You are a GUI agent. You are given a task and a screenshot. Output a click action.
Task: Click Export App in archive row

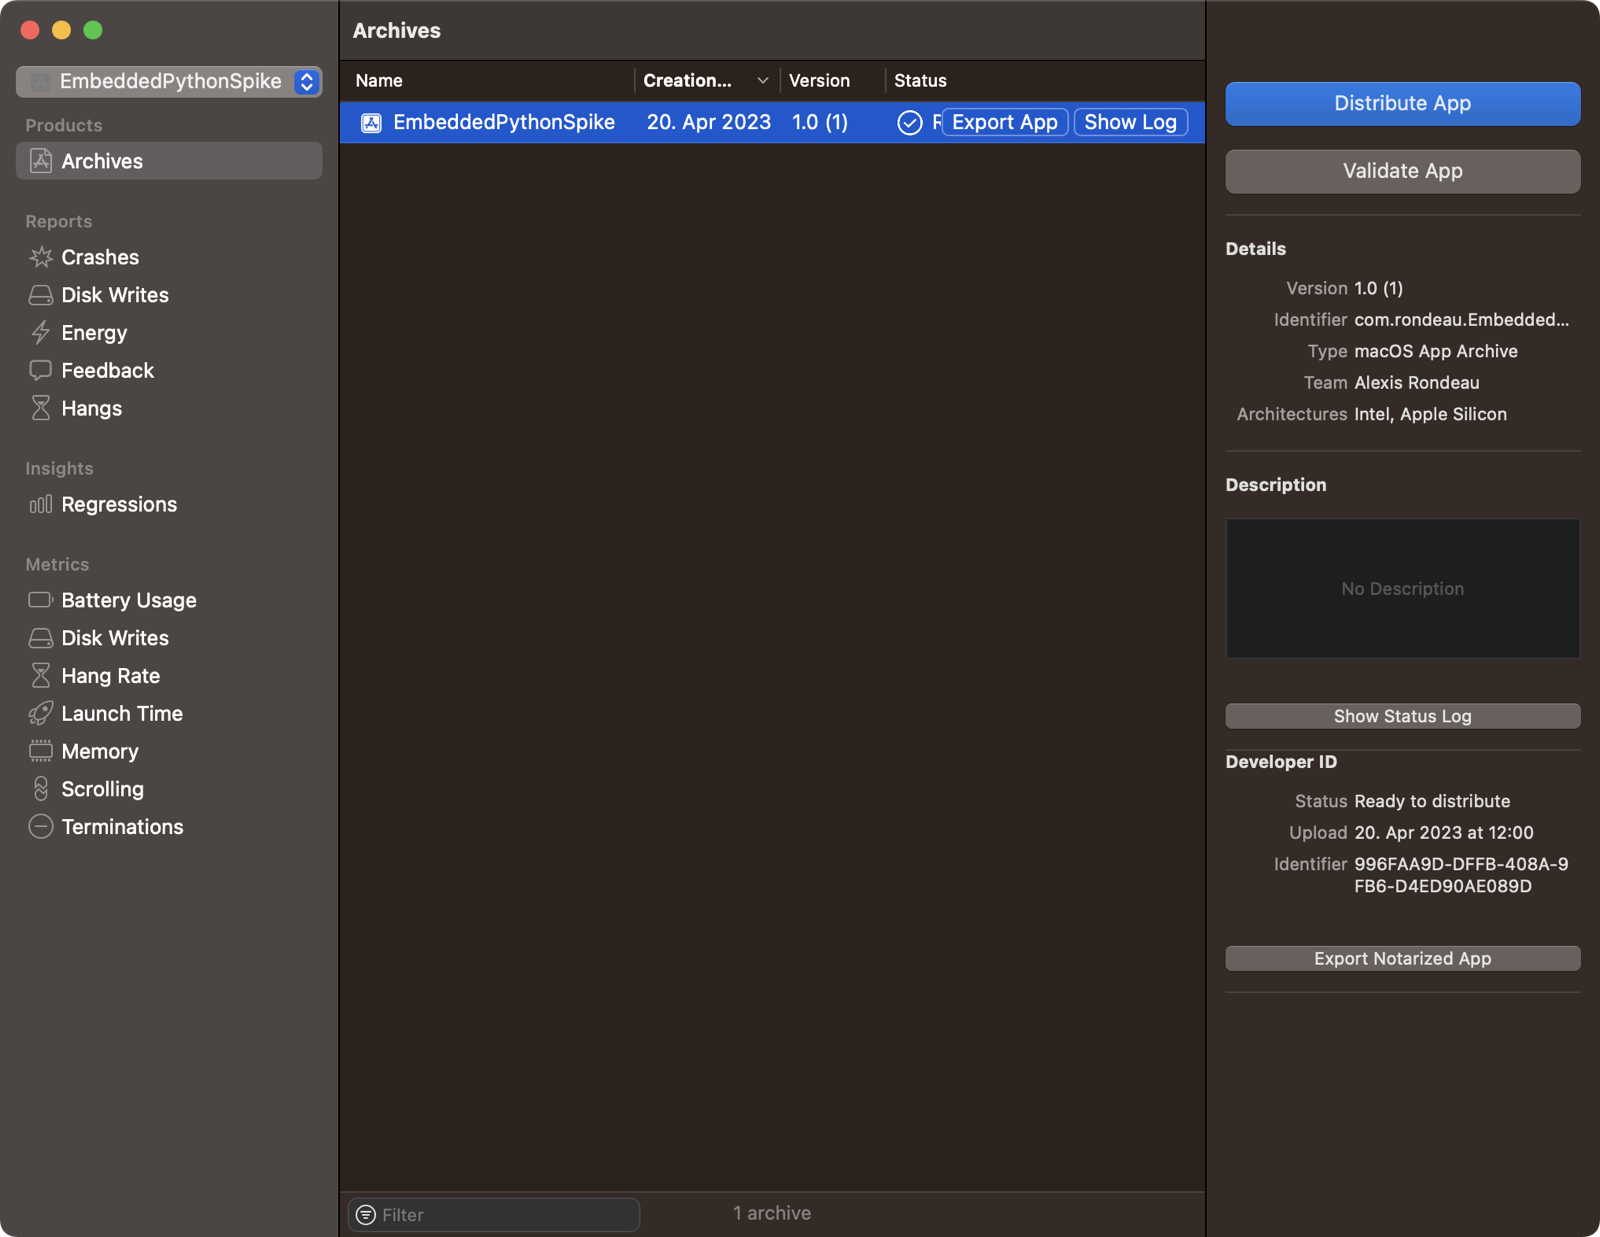pos(1004,122)
